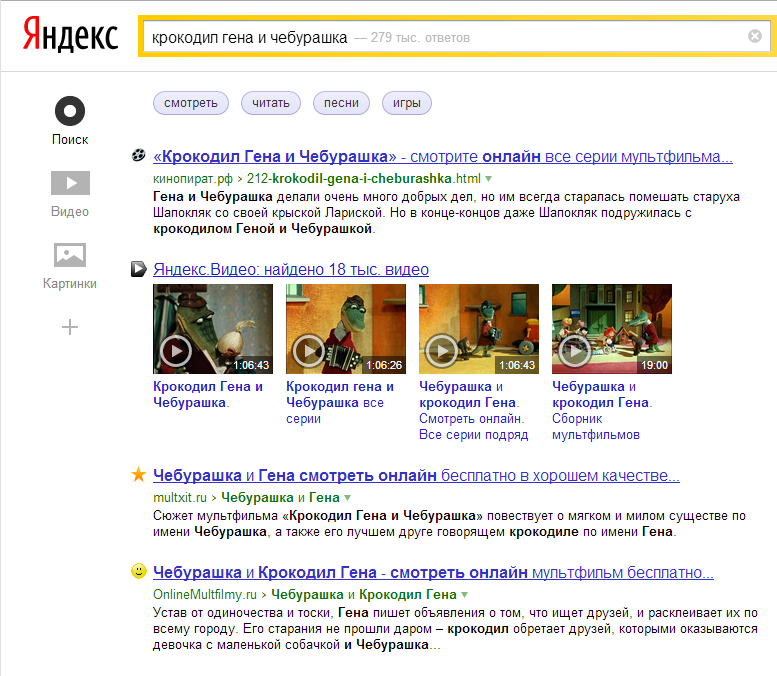This screenshot has height=676, width=777.
Task: Click the film reel favicon for кинопират.рф
Action: click(x=138, y=155)
